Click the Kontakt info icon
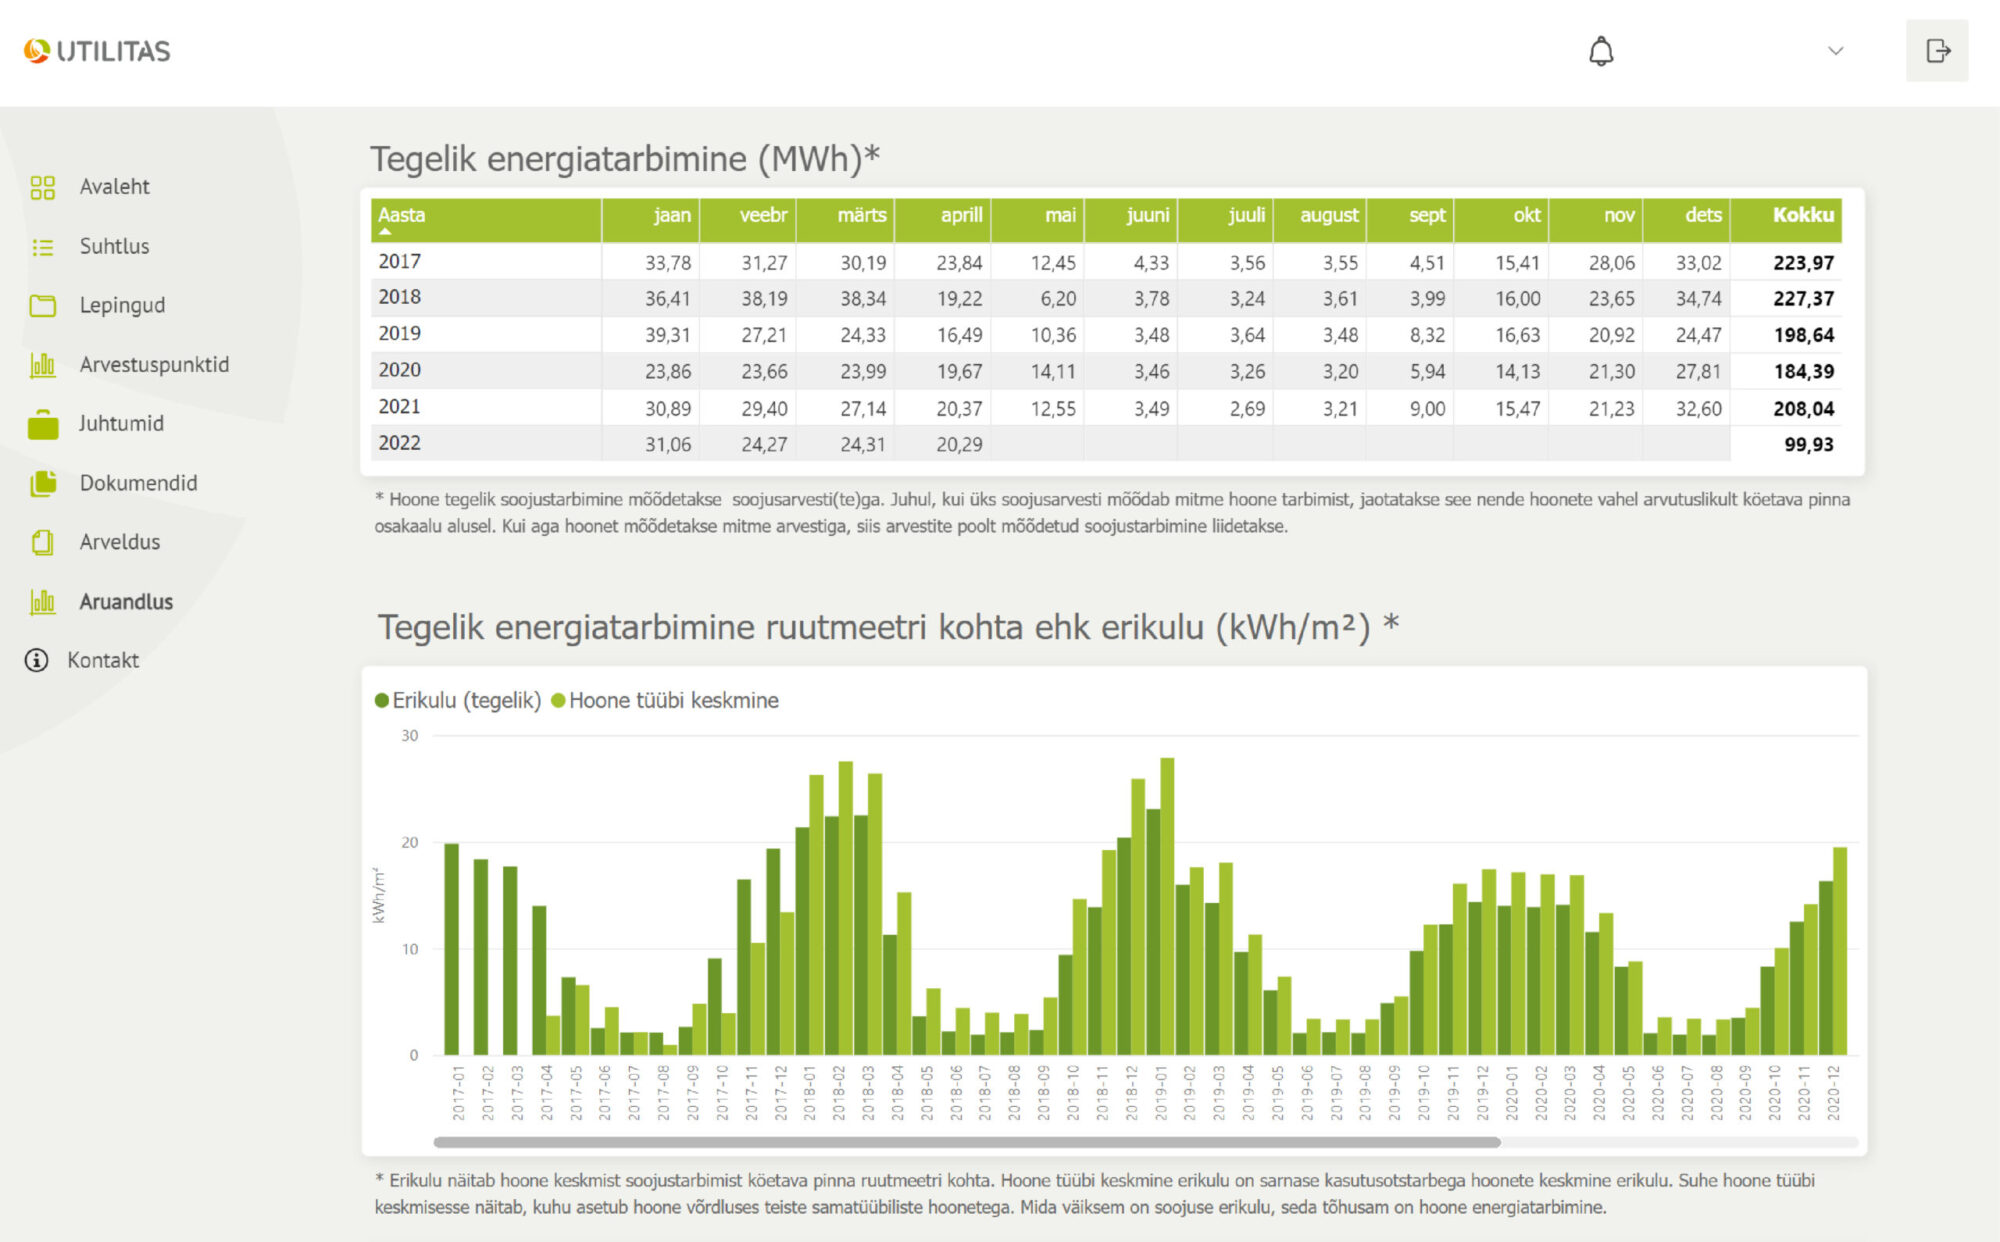Screen dimensions: 2000x1242 pos(37,660)
